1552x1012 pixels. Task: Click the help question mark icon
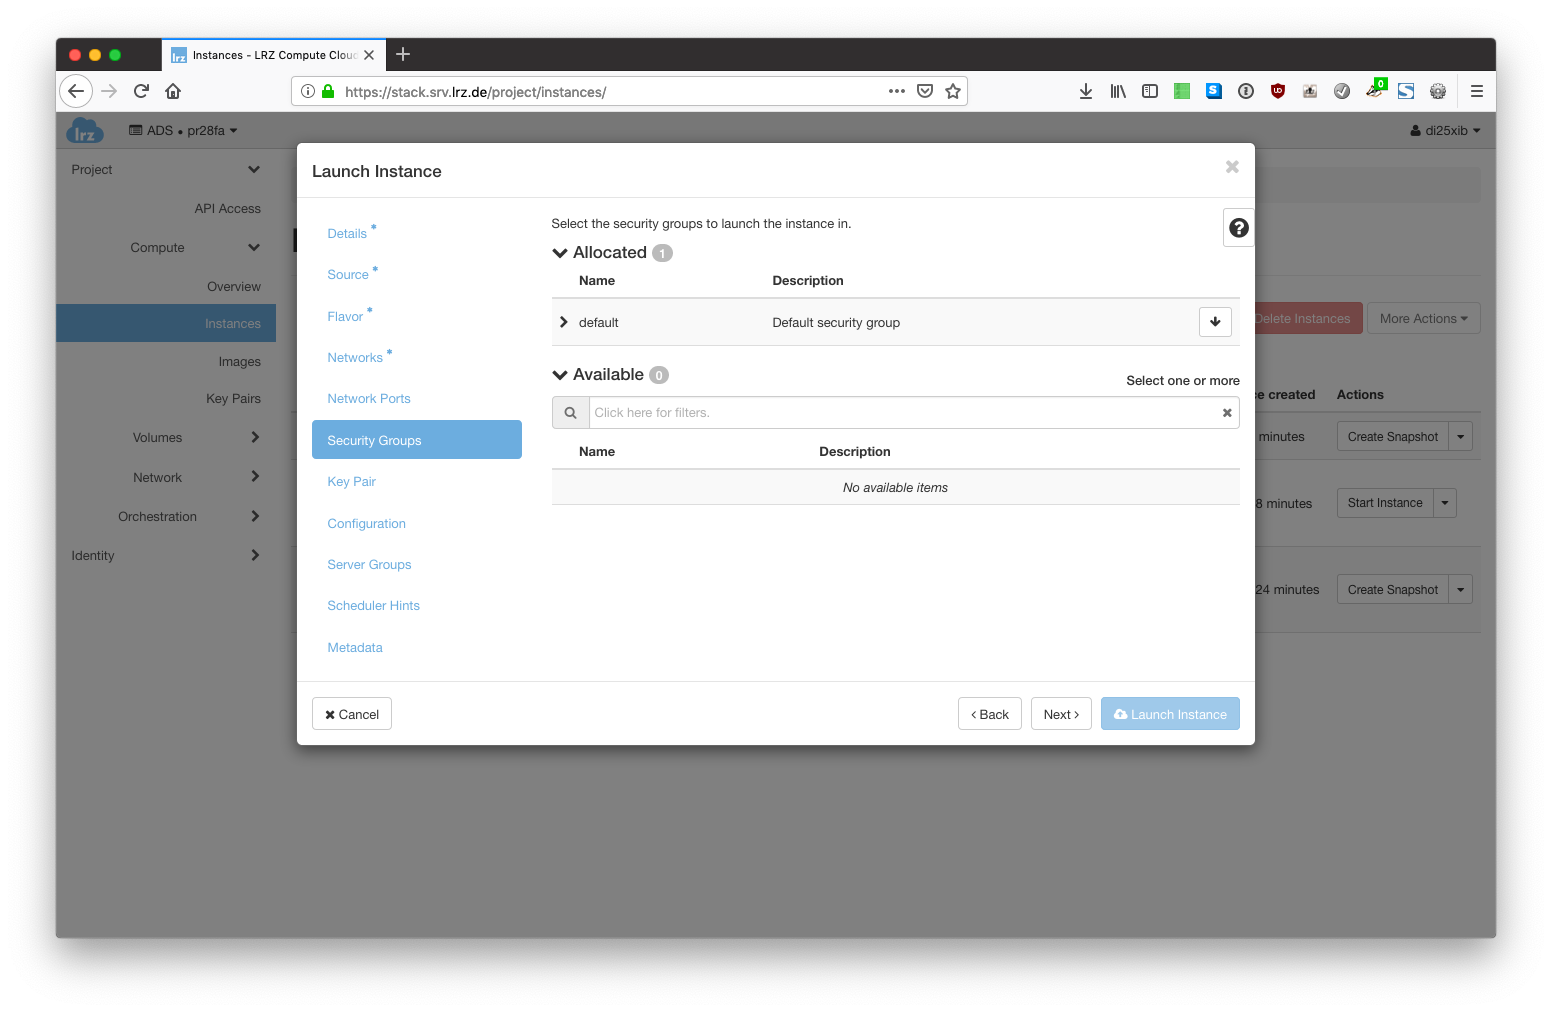[1238, 228]
